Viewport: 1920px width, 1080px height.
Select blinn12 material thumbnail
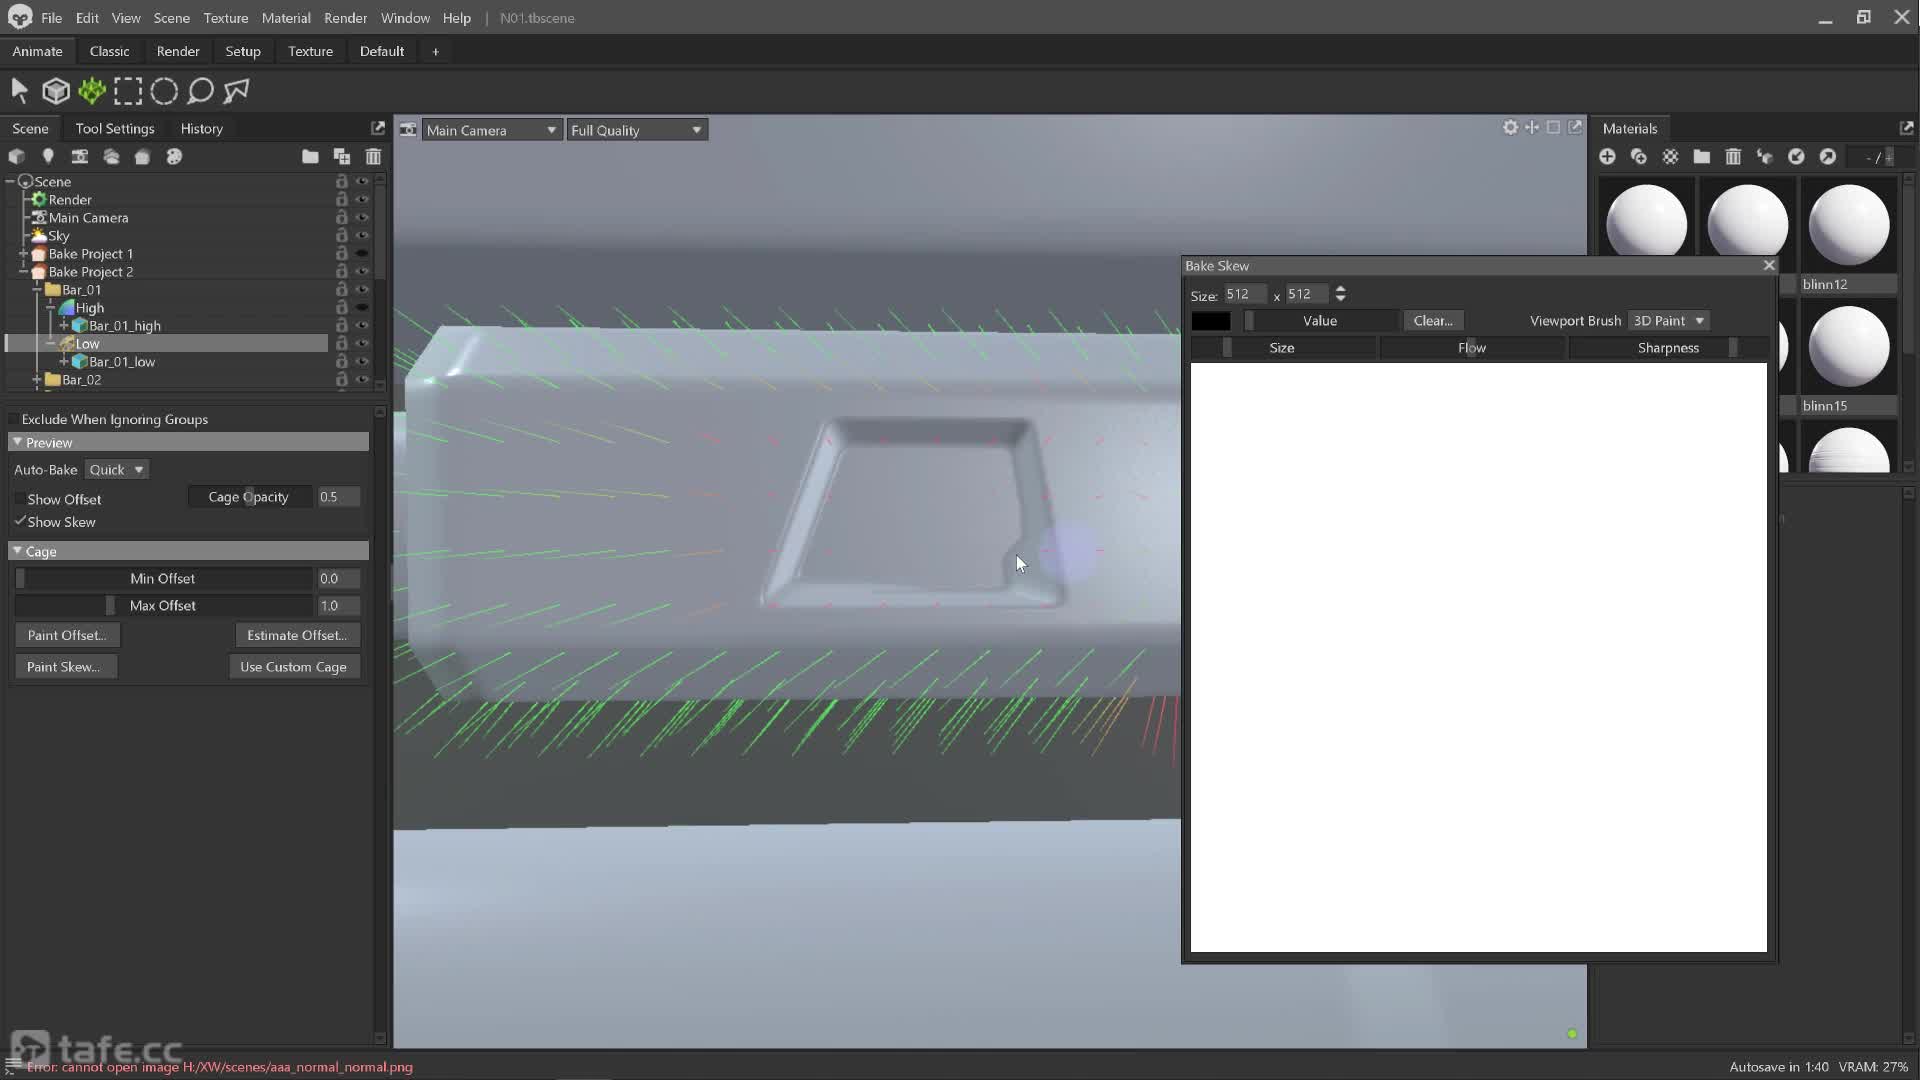(x=1849, y=225)
